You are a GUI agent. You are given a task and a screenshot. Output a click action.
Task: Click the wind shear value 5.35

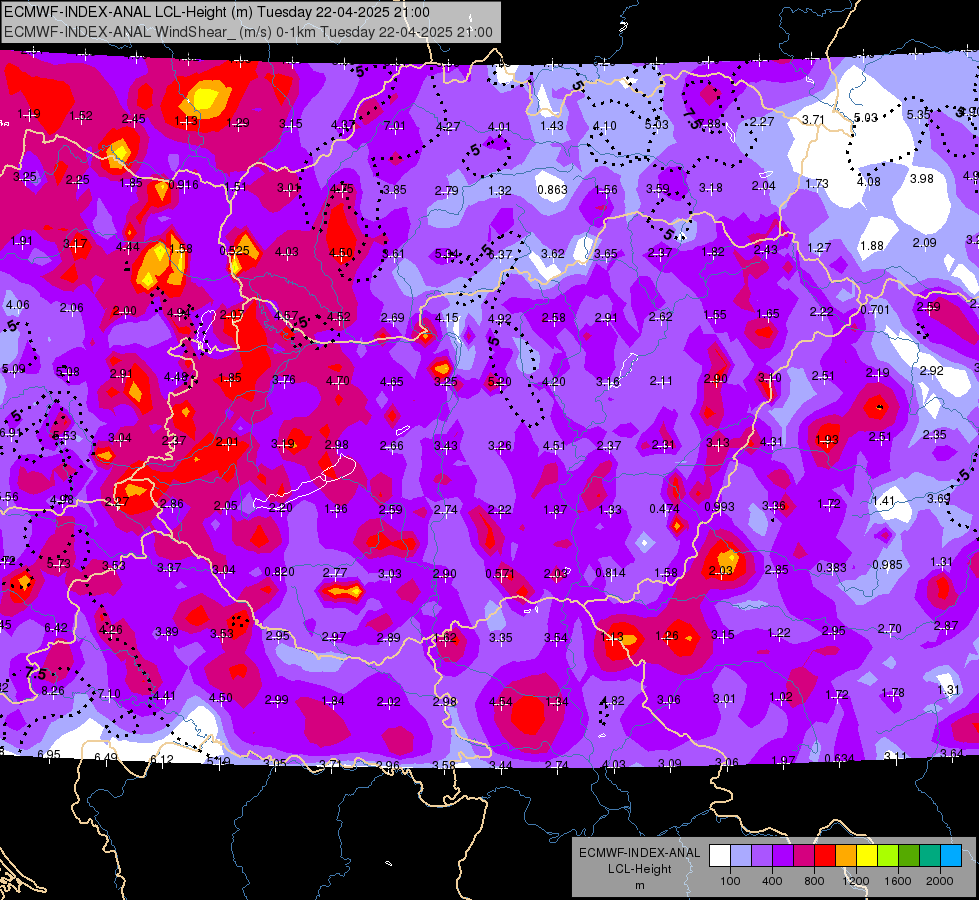tap(918, 114)
